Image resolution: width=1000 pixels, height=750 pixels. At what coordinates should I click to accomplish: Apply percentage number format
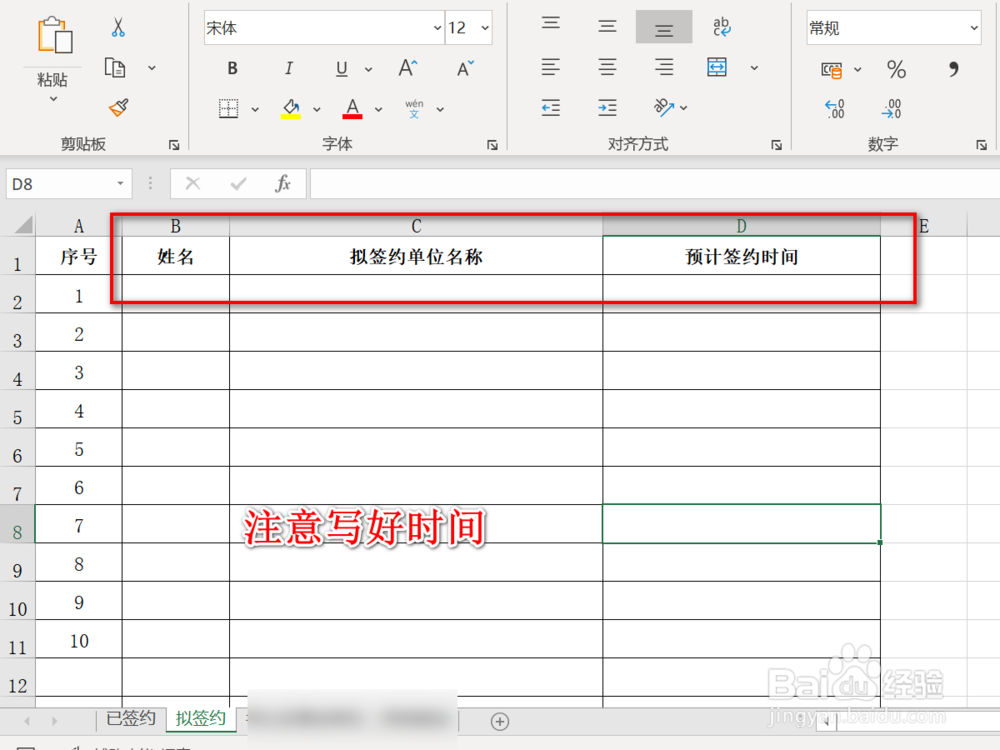click(896, 68)
